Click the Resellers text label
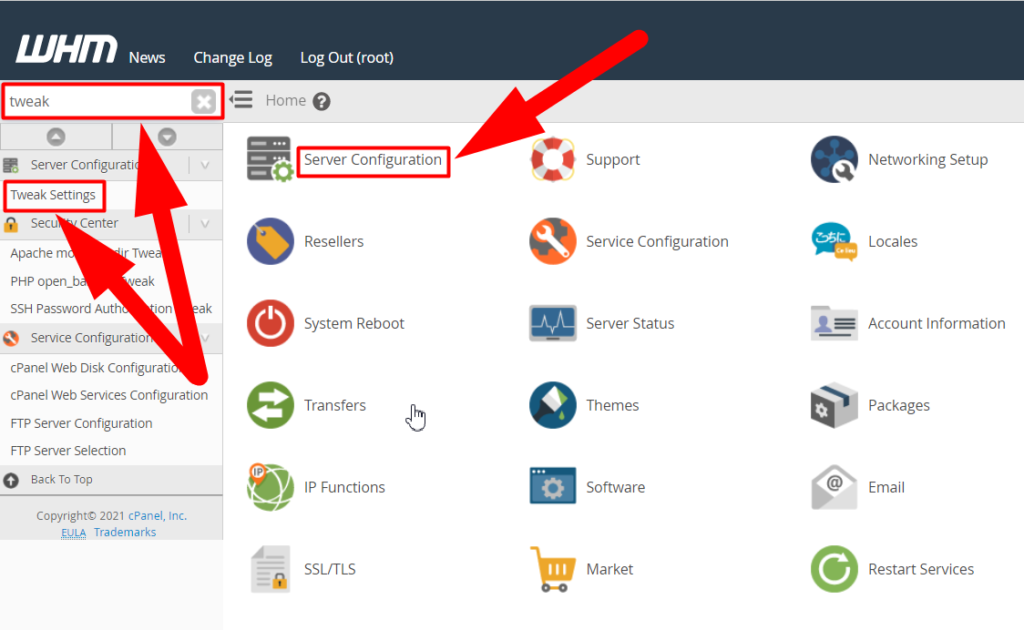Viewport: 1024px width, 630px height. click(x=334, y=242)
